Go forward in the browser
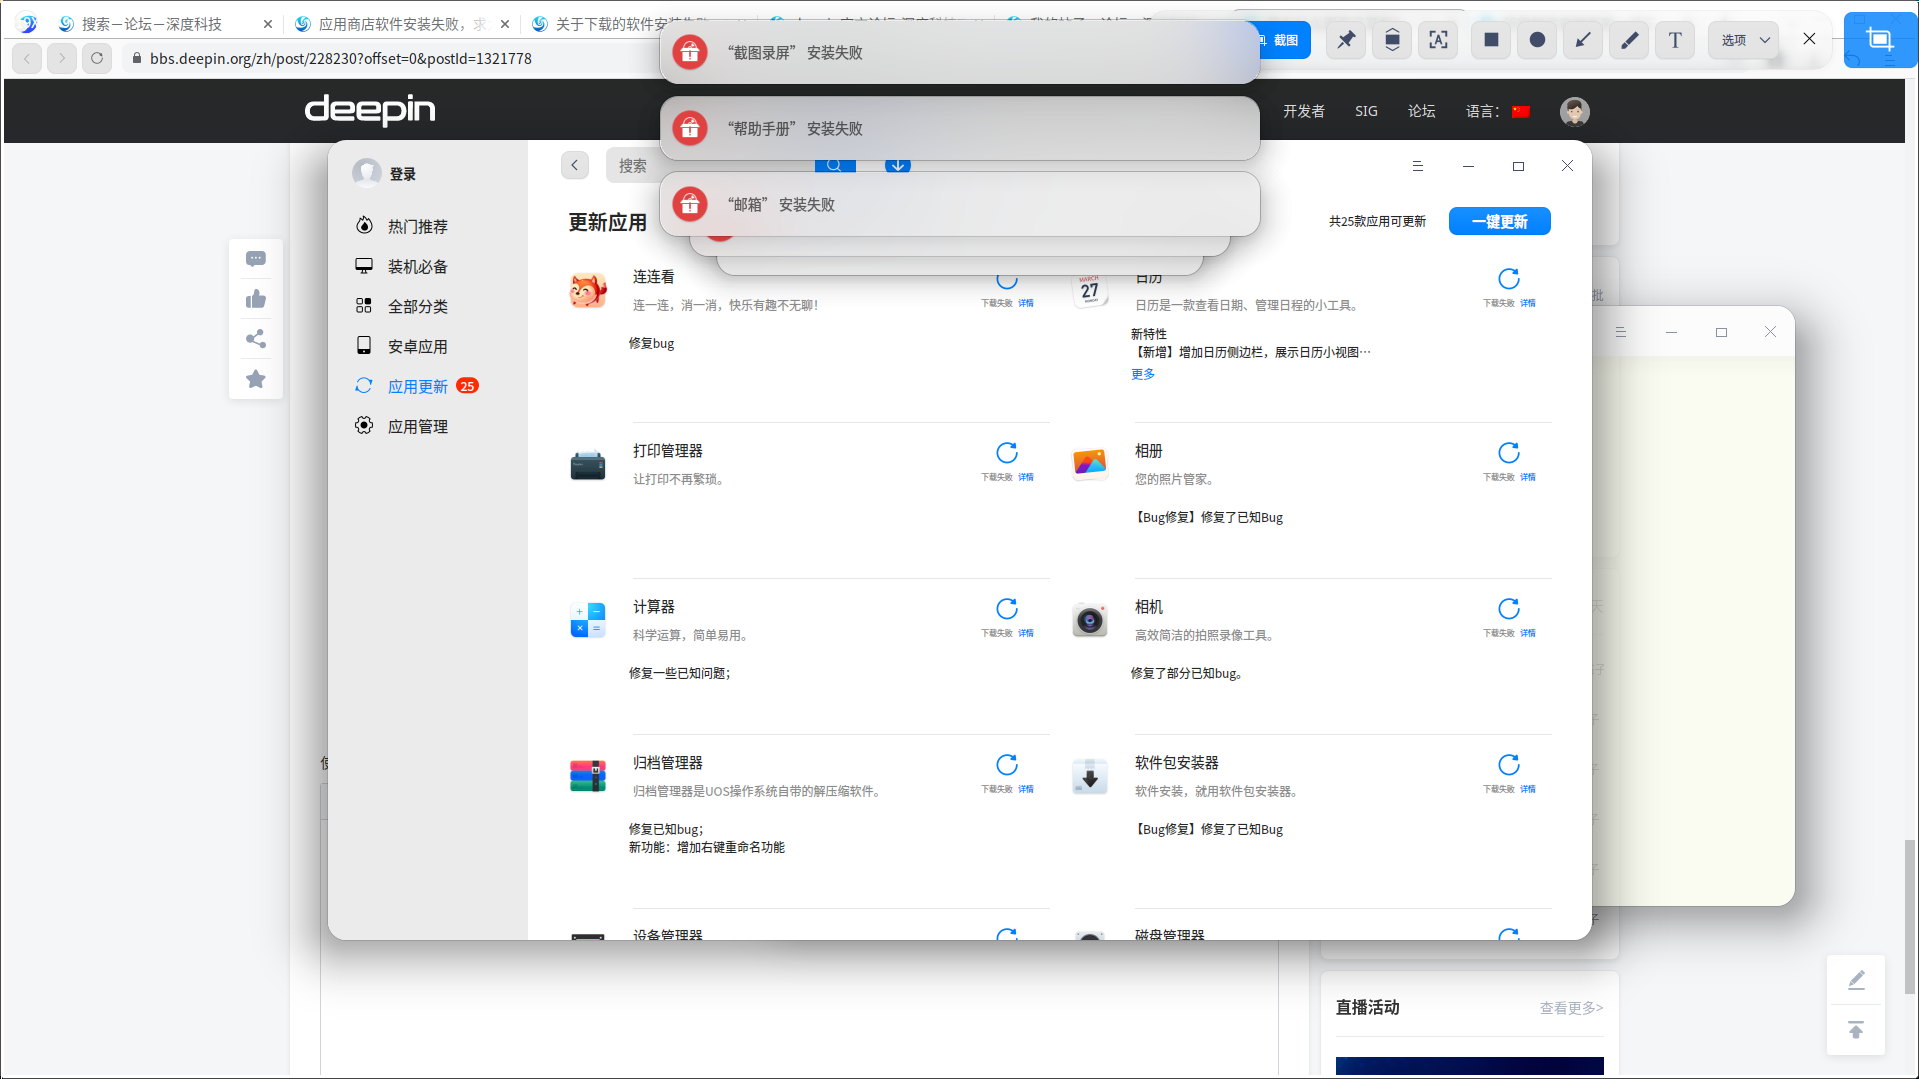This screenshot has height=1079, width=1919. pos(62,58)
